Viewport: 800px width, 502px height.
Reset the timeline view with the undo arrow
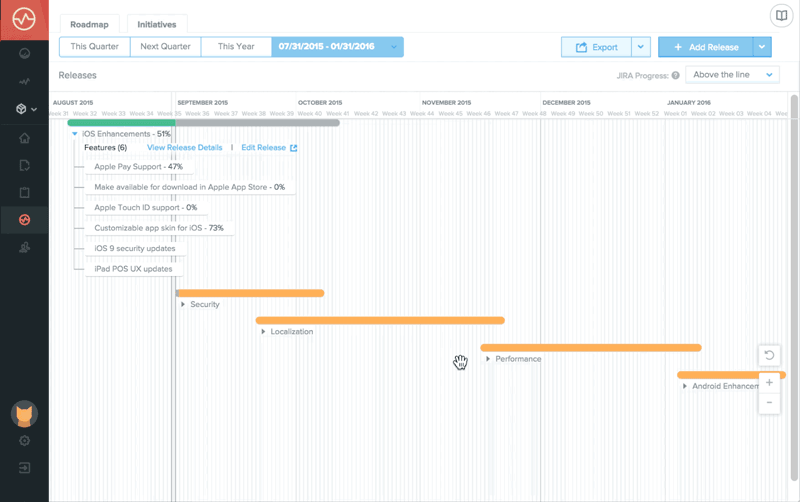pyautogui.click(x=769, y=356)
